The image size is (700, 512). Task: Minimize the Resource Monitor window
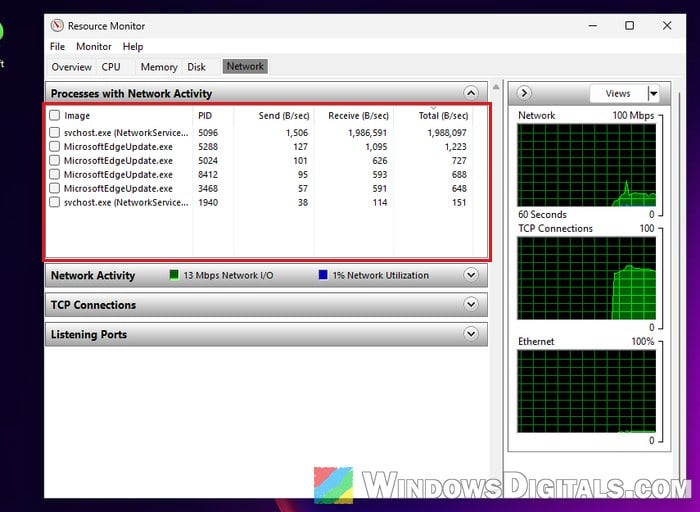(592, 26)
